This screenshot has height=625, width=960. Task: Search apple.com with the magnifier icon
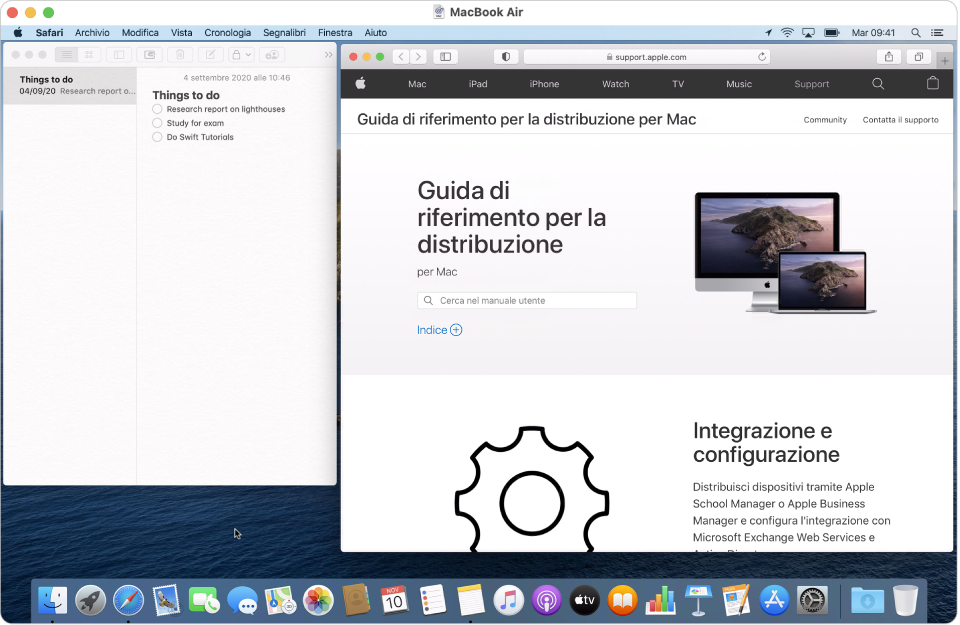coord(878,84)
